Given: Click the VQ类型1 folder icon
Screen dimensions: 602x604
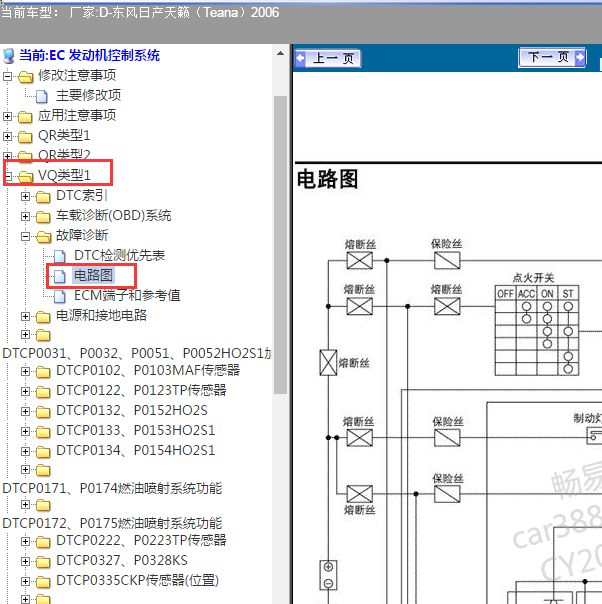Looking at the screenshot, I should tap(25, 176).
